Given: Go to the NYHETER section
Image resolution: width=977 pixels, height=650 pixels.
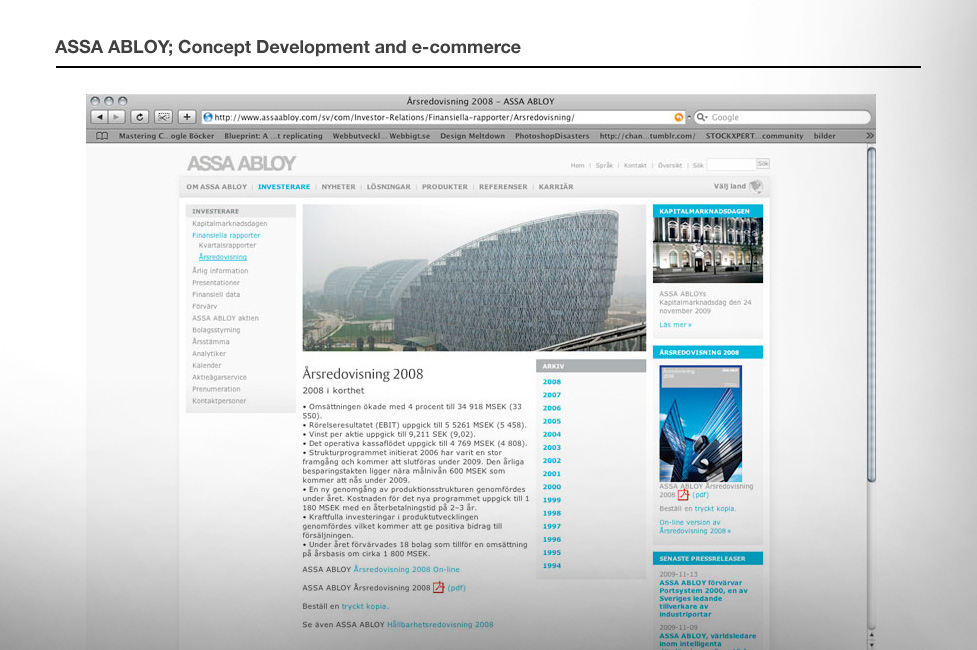Looking at the screenshot, I should (x=338, y=187).
